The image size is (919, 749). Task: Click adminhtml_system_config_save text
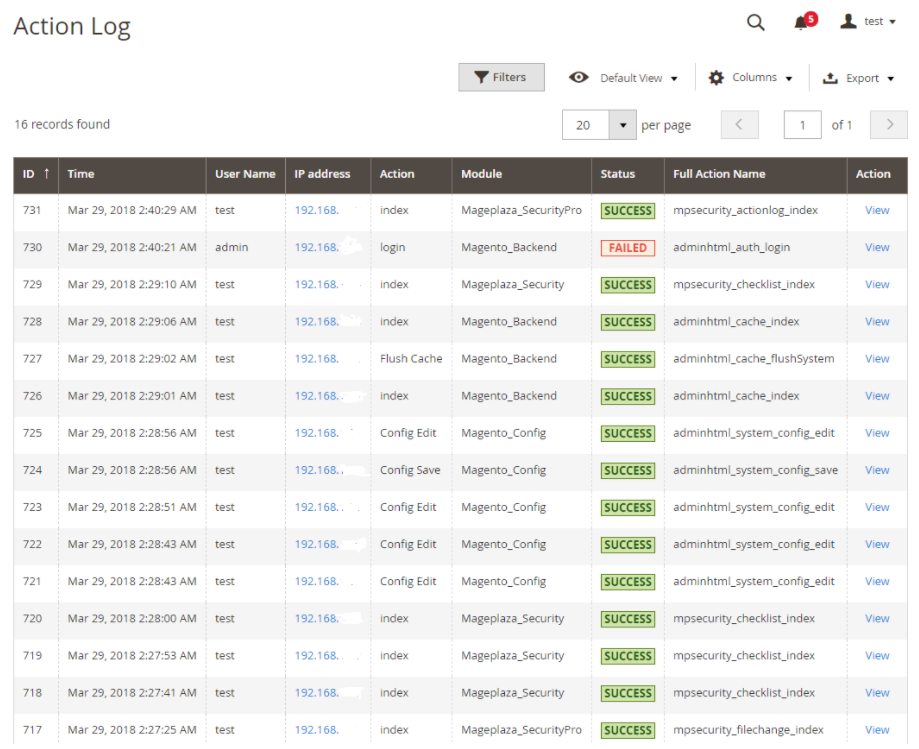tap(755, 470)
